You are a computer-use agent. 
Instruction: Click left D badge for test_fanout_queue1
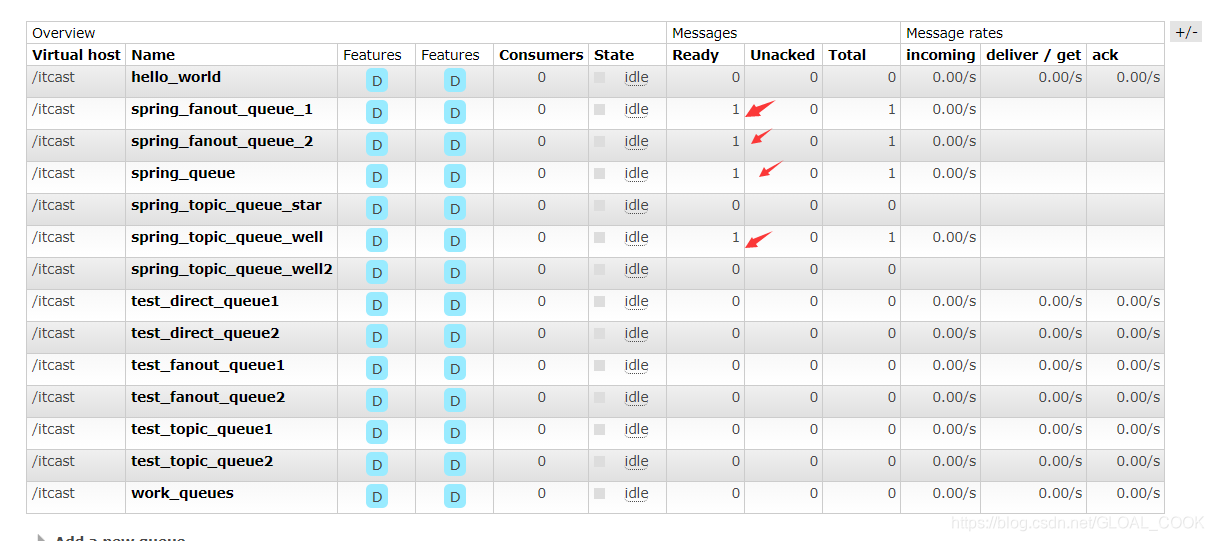pos(377,369)
